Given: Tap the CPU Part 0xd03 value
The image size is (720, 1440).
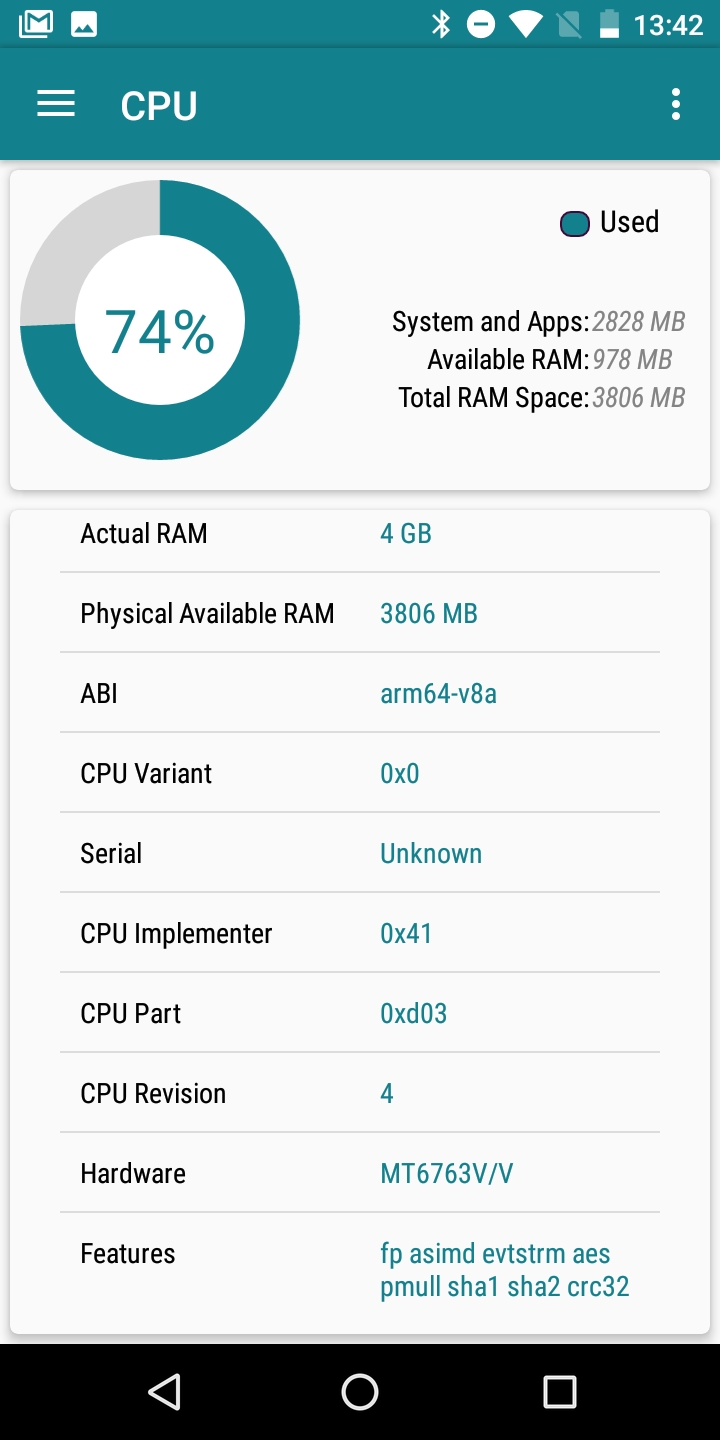Looking at the screenshot, I should [413, 1014].
